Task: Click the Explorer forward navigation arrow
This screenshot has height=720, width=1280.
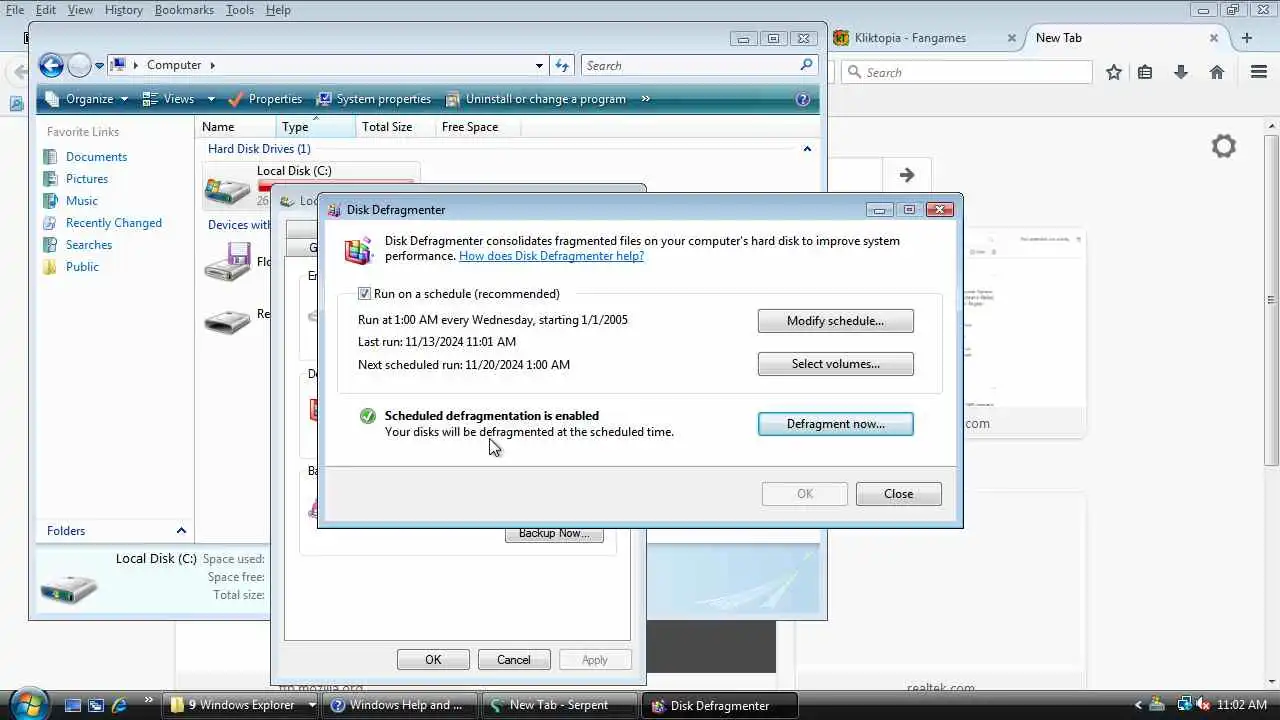Action: pyautogui.click(x=79, y=65)
